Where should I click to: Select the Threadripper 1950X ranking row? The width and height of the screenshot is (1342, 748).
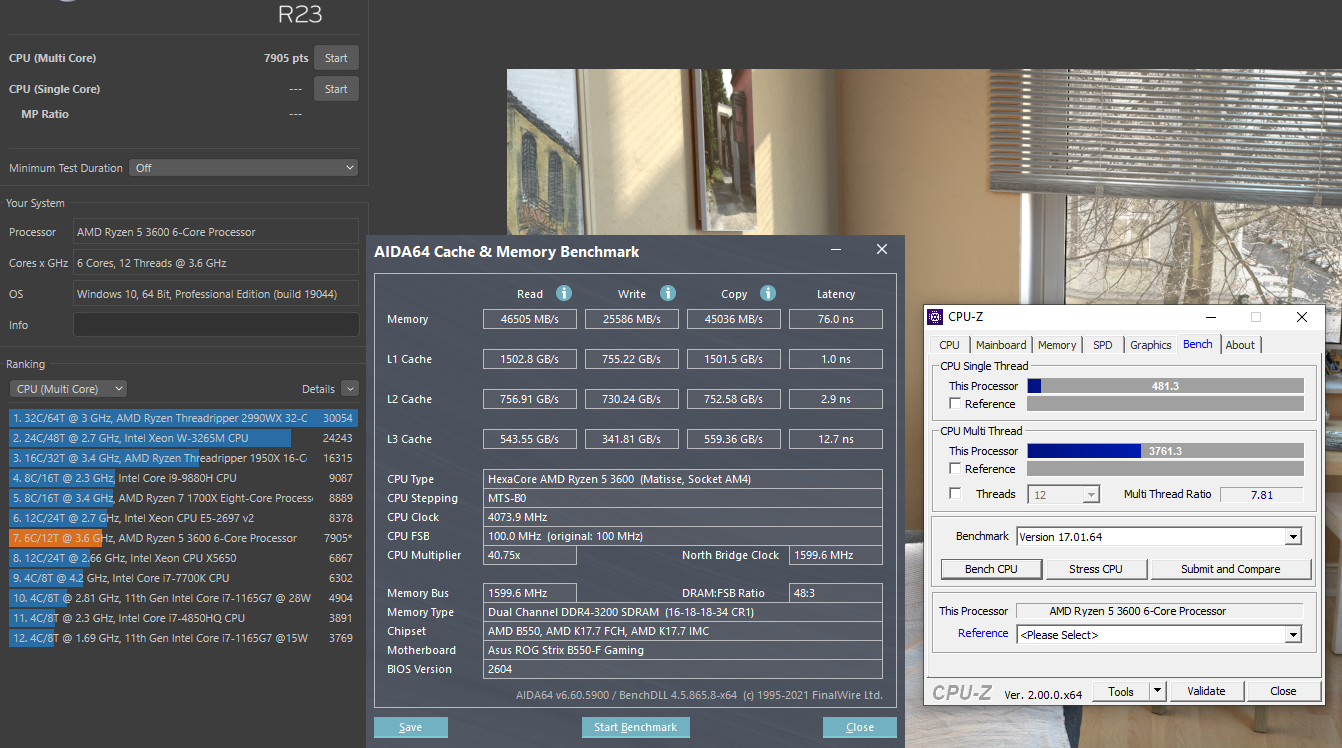183,458
